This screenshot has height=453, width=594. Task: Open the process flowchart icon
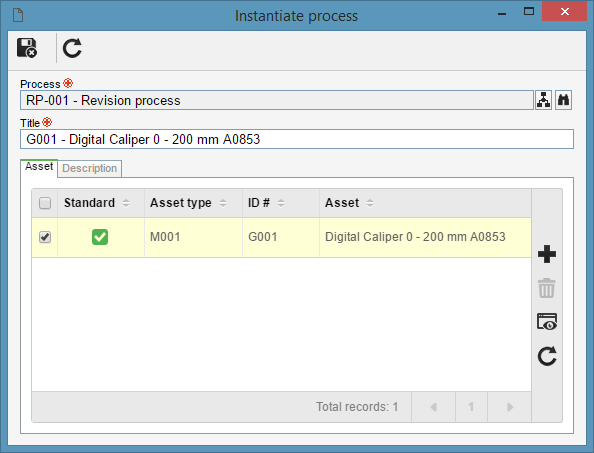[544, 100]
